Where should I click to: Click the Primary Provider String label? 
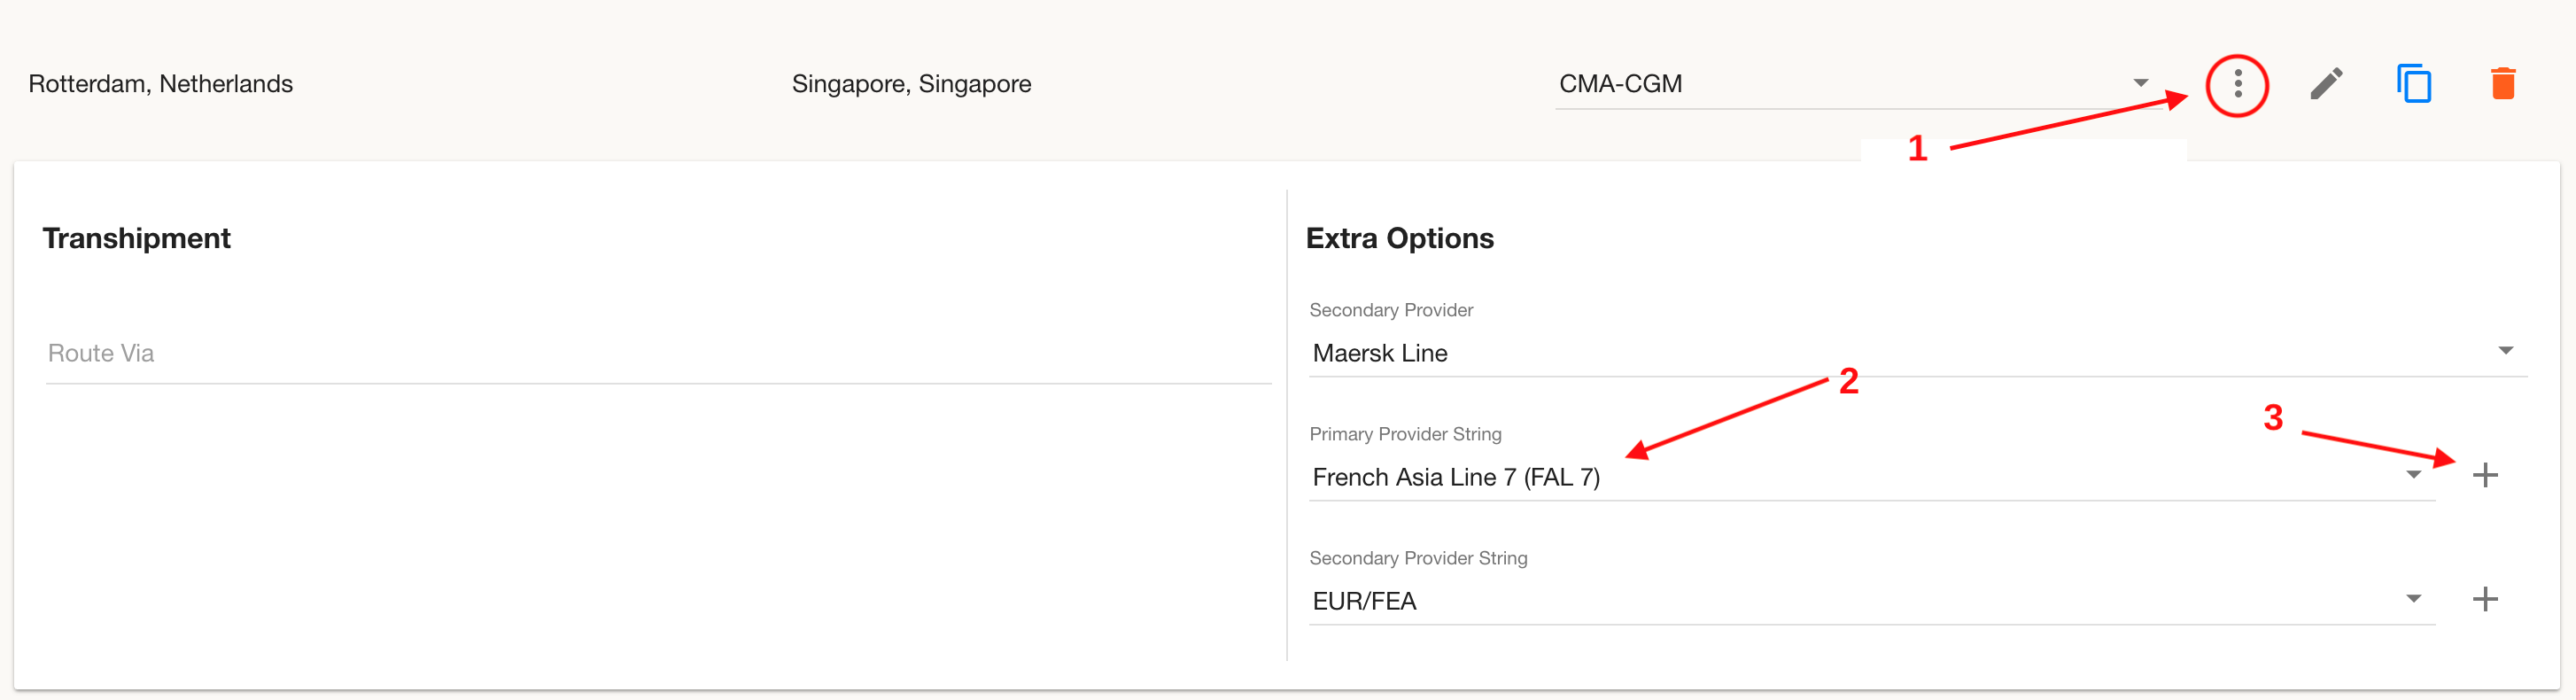[x=1405, y=434]
